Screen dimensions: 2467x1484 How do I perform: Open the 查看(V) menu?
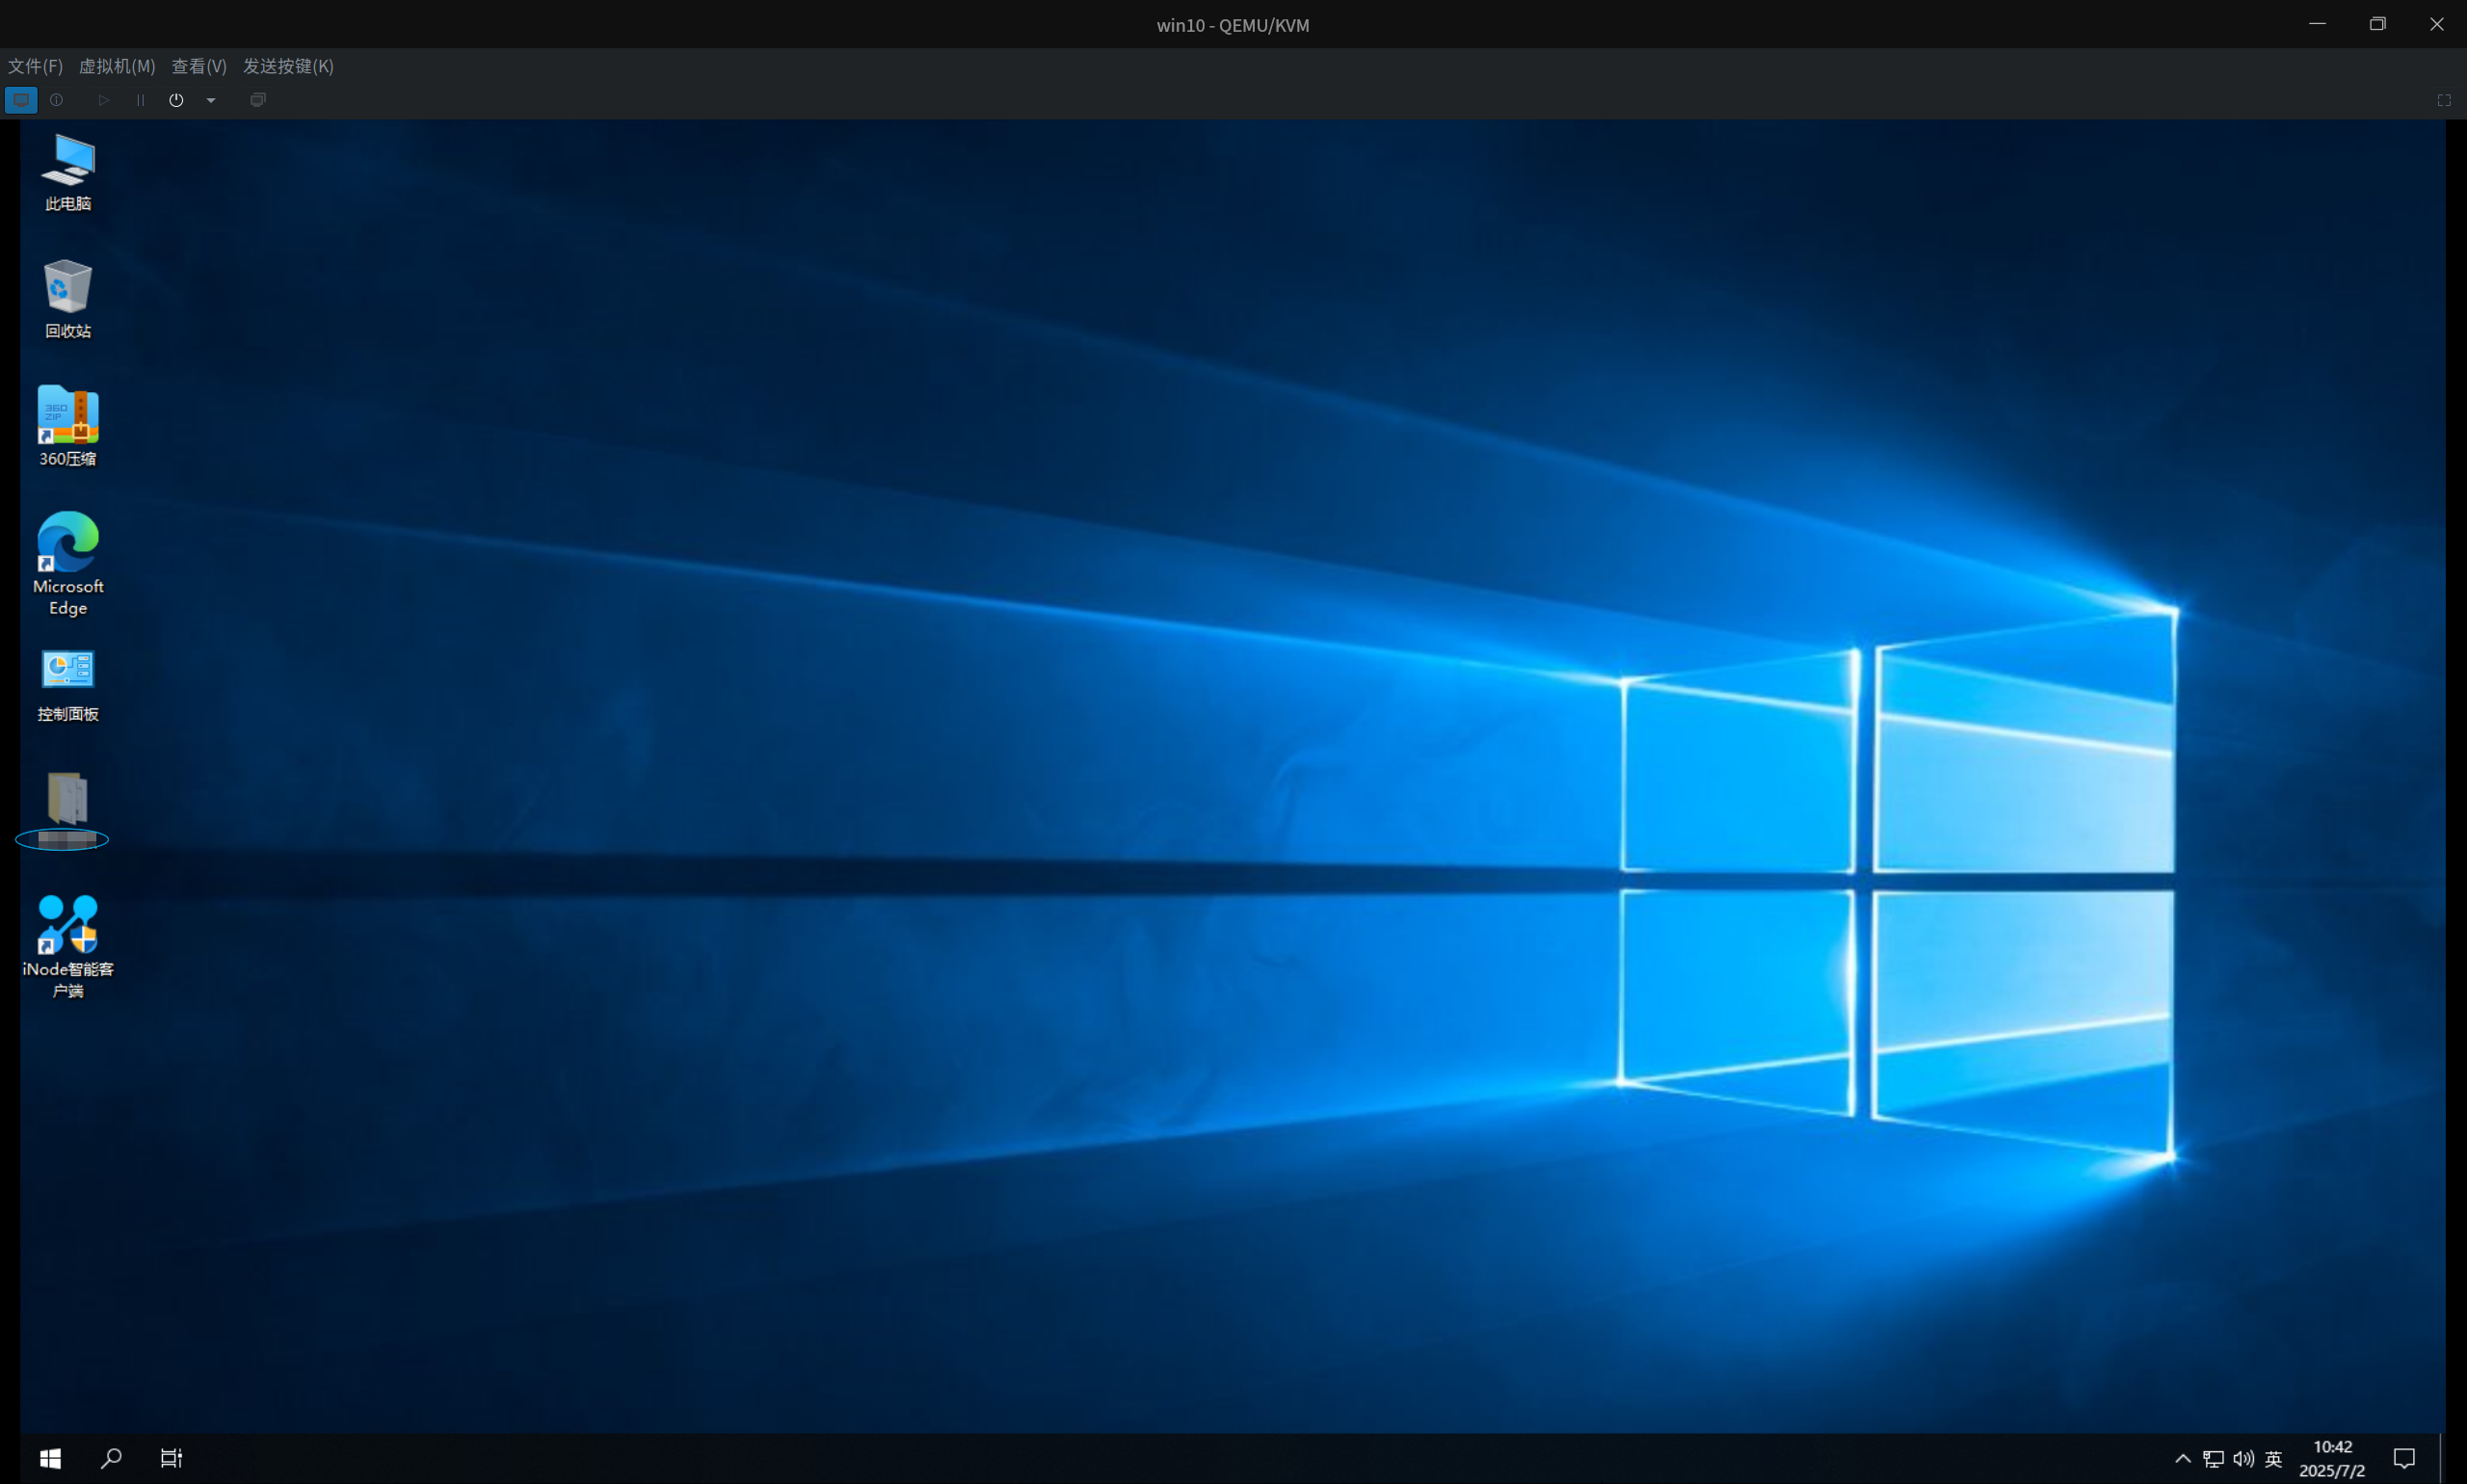(199, 66)
